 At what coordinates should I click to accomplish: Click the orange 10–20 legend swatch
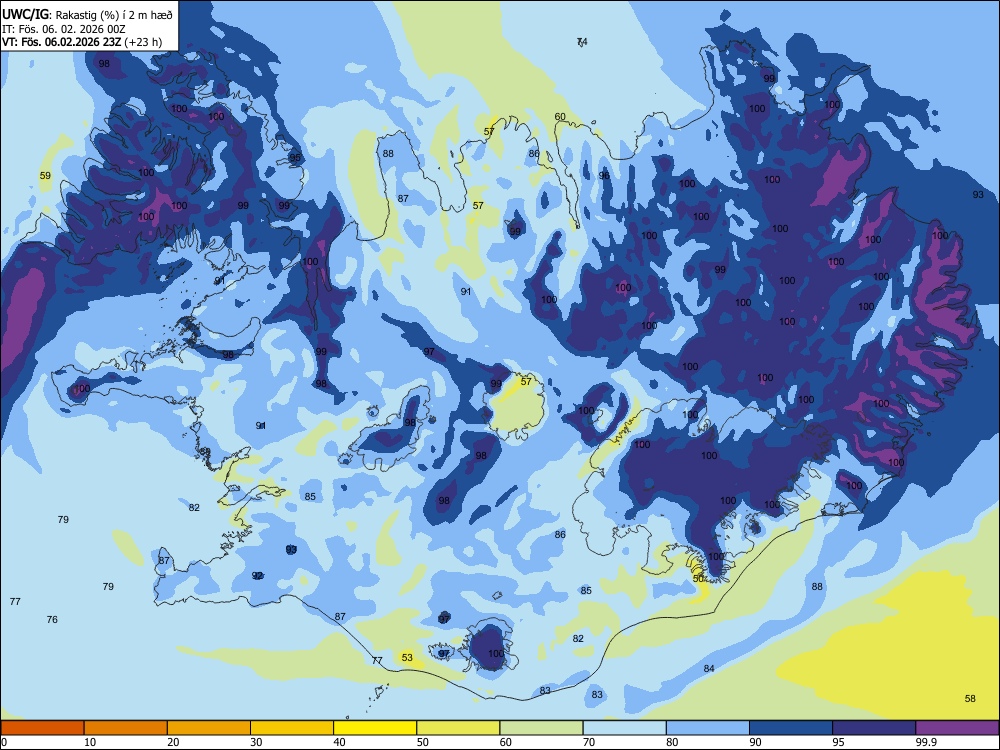click(x=126, y=728)
